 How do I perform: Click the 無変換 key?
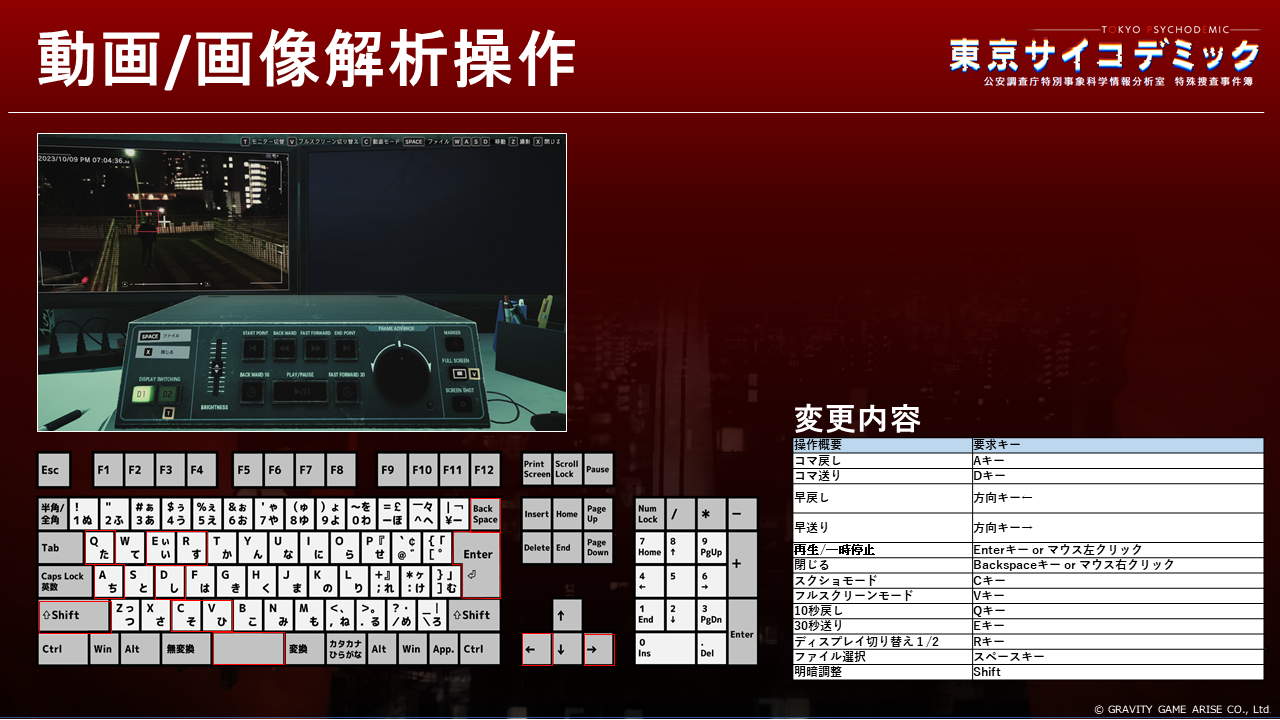[186, 649]
